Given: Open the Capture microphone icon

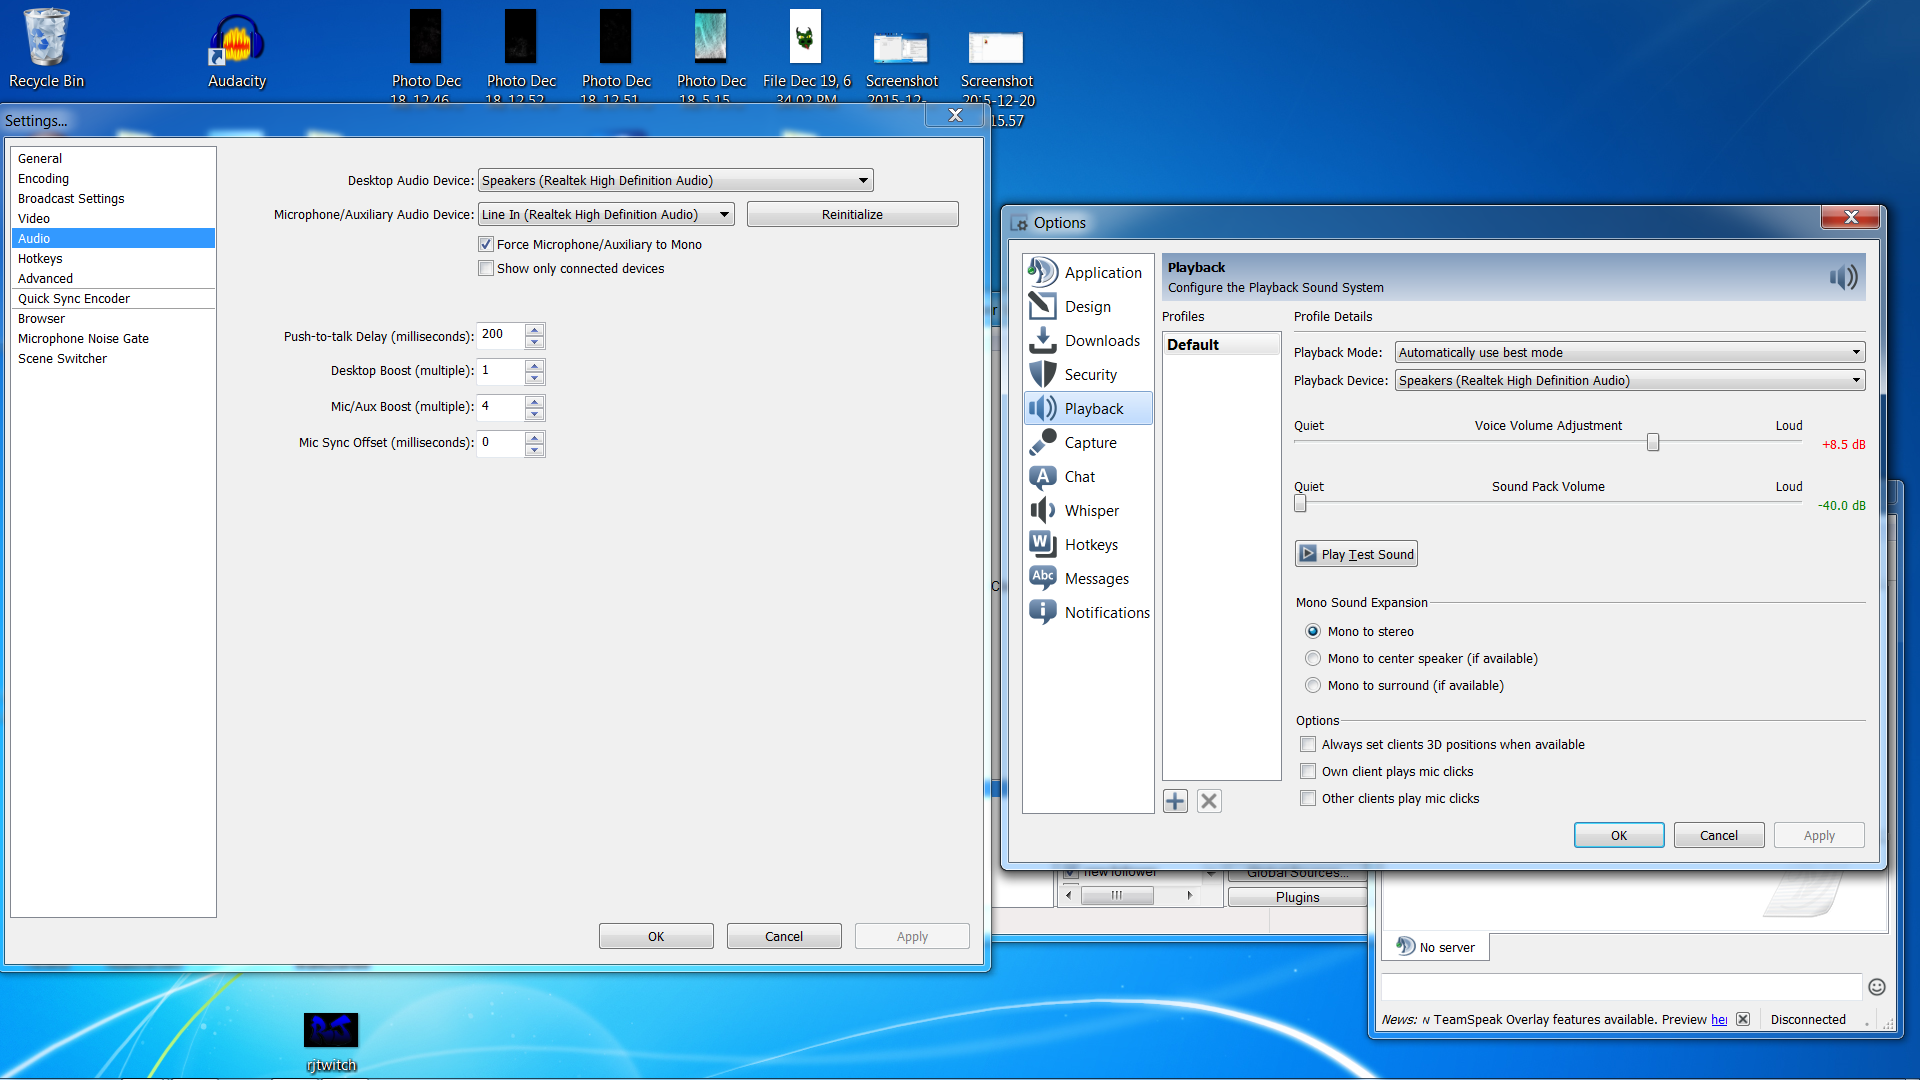Looking at the screenshot, I should (x=1043, y=442).
